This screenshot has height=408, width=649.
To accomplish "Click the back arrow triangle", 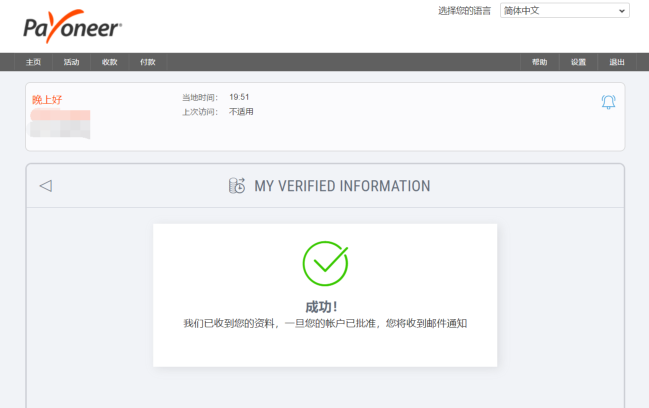I will 45,186.
